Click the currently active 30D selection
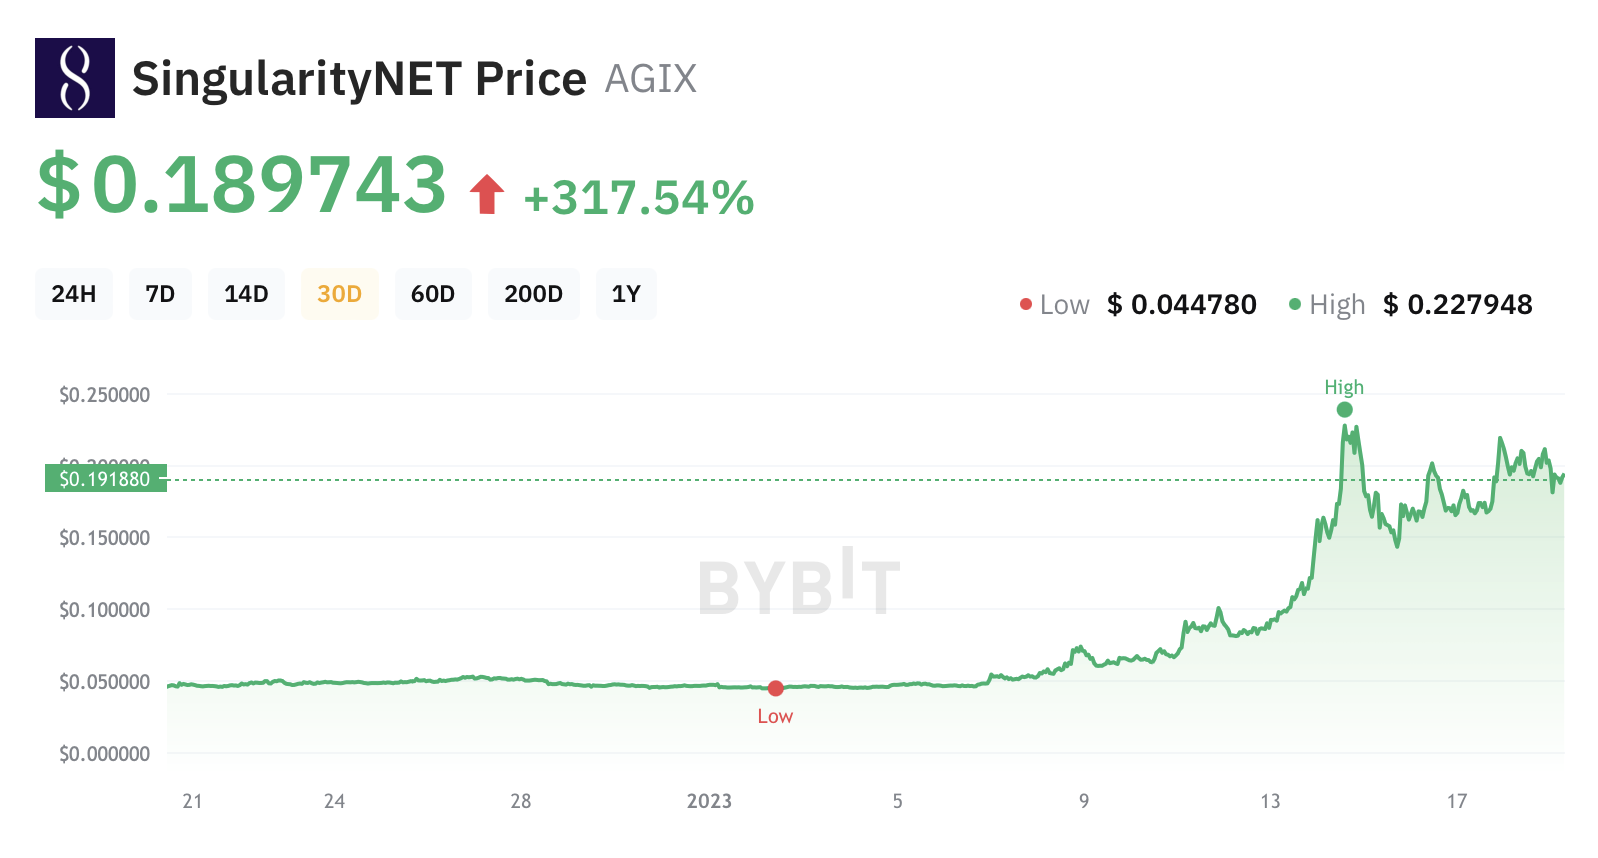1598x858 pixels. (x=339, y=294)
